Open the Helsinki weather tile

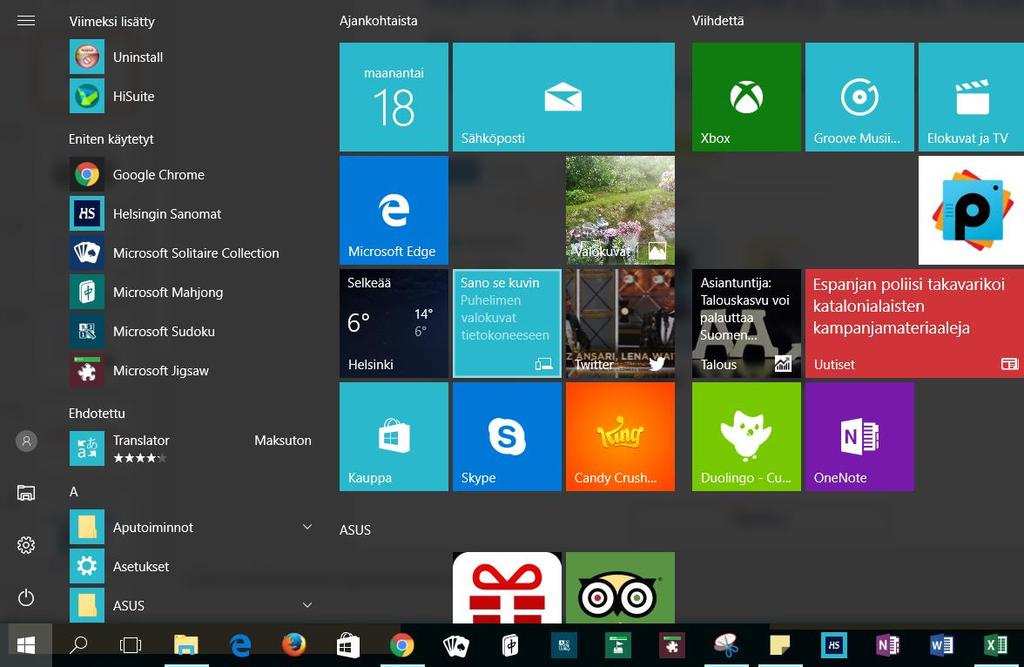point(394,323)
